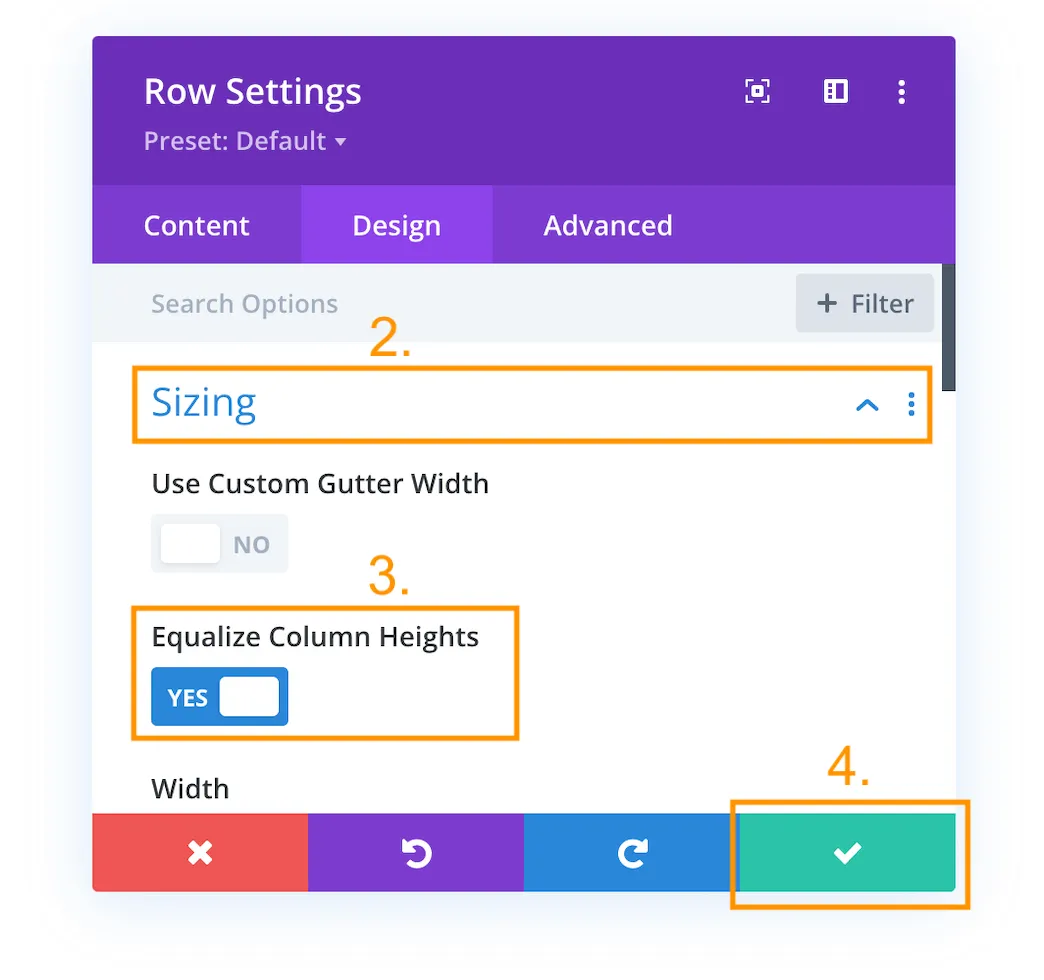Undo the last change
This screenshot has height=980, width=1044.
click(x=416, y=853)
